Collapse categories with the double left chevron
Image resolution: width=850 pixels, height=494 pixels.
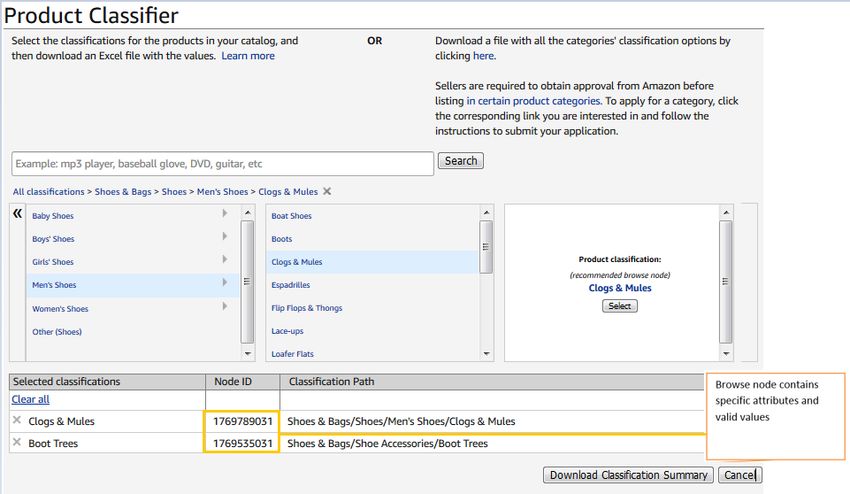pos(17,213)
